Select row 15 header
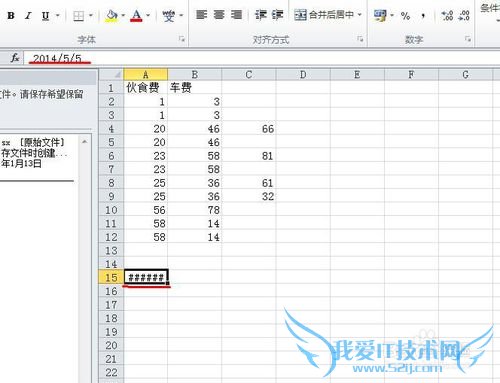The image size is (500, 383). (x=111, y=277)
